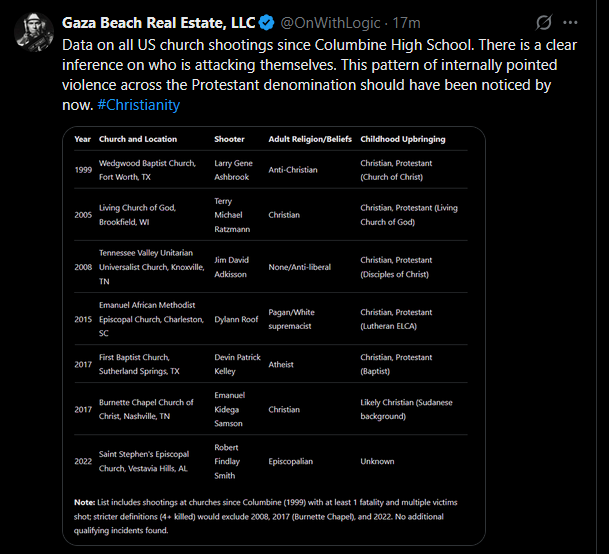This screenshot has width=609, height=554.
Task: Click the Adult Religion/Beliefs column header
Action: 310,139
